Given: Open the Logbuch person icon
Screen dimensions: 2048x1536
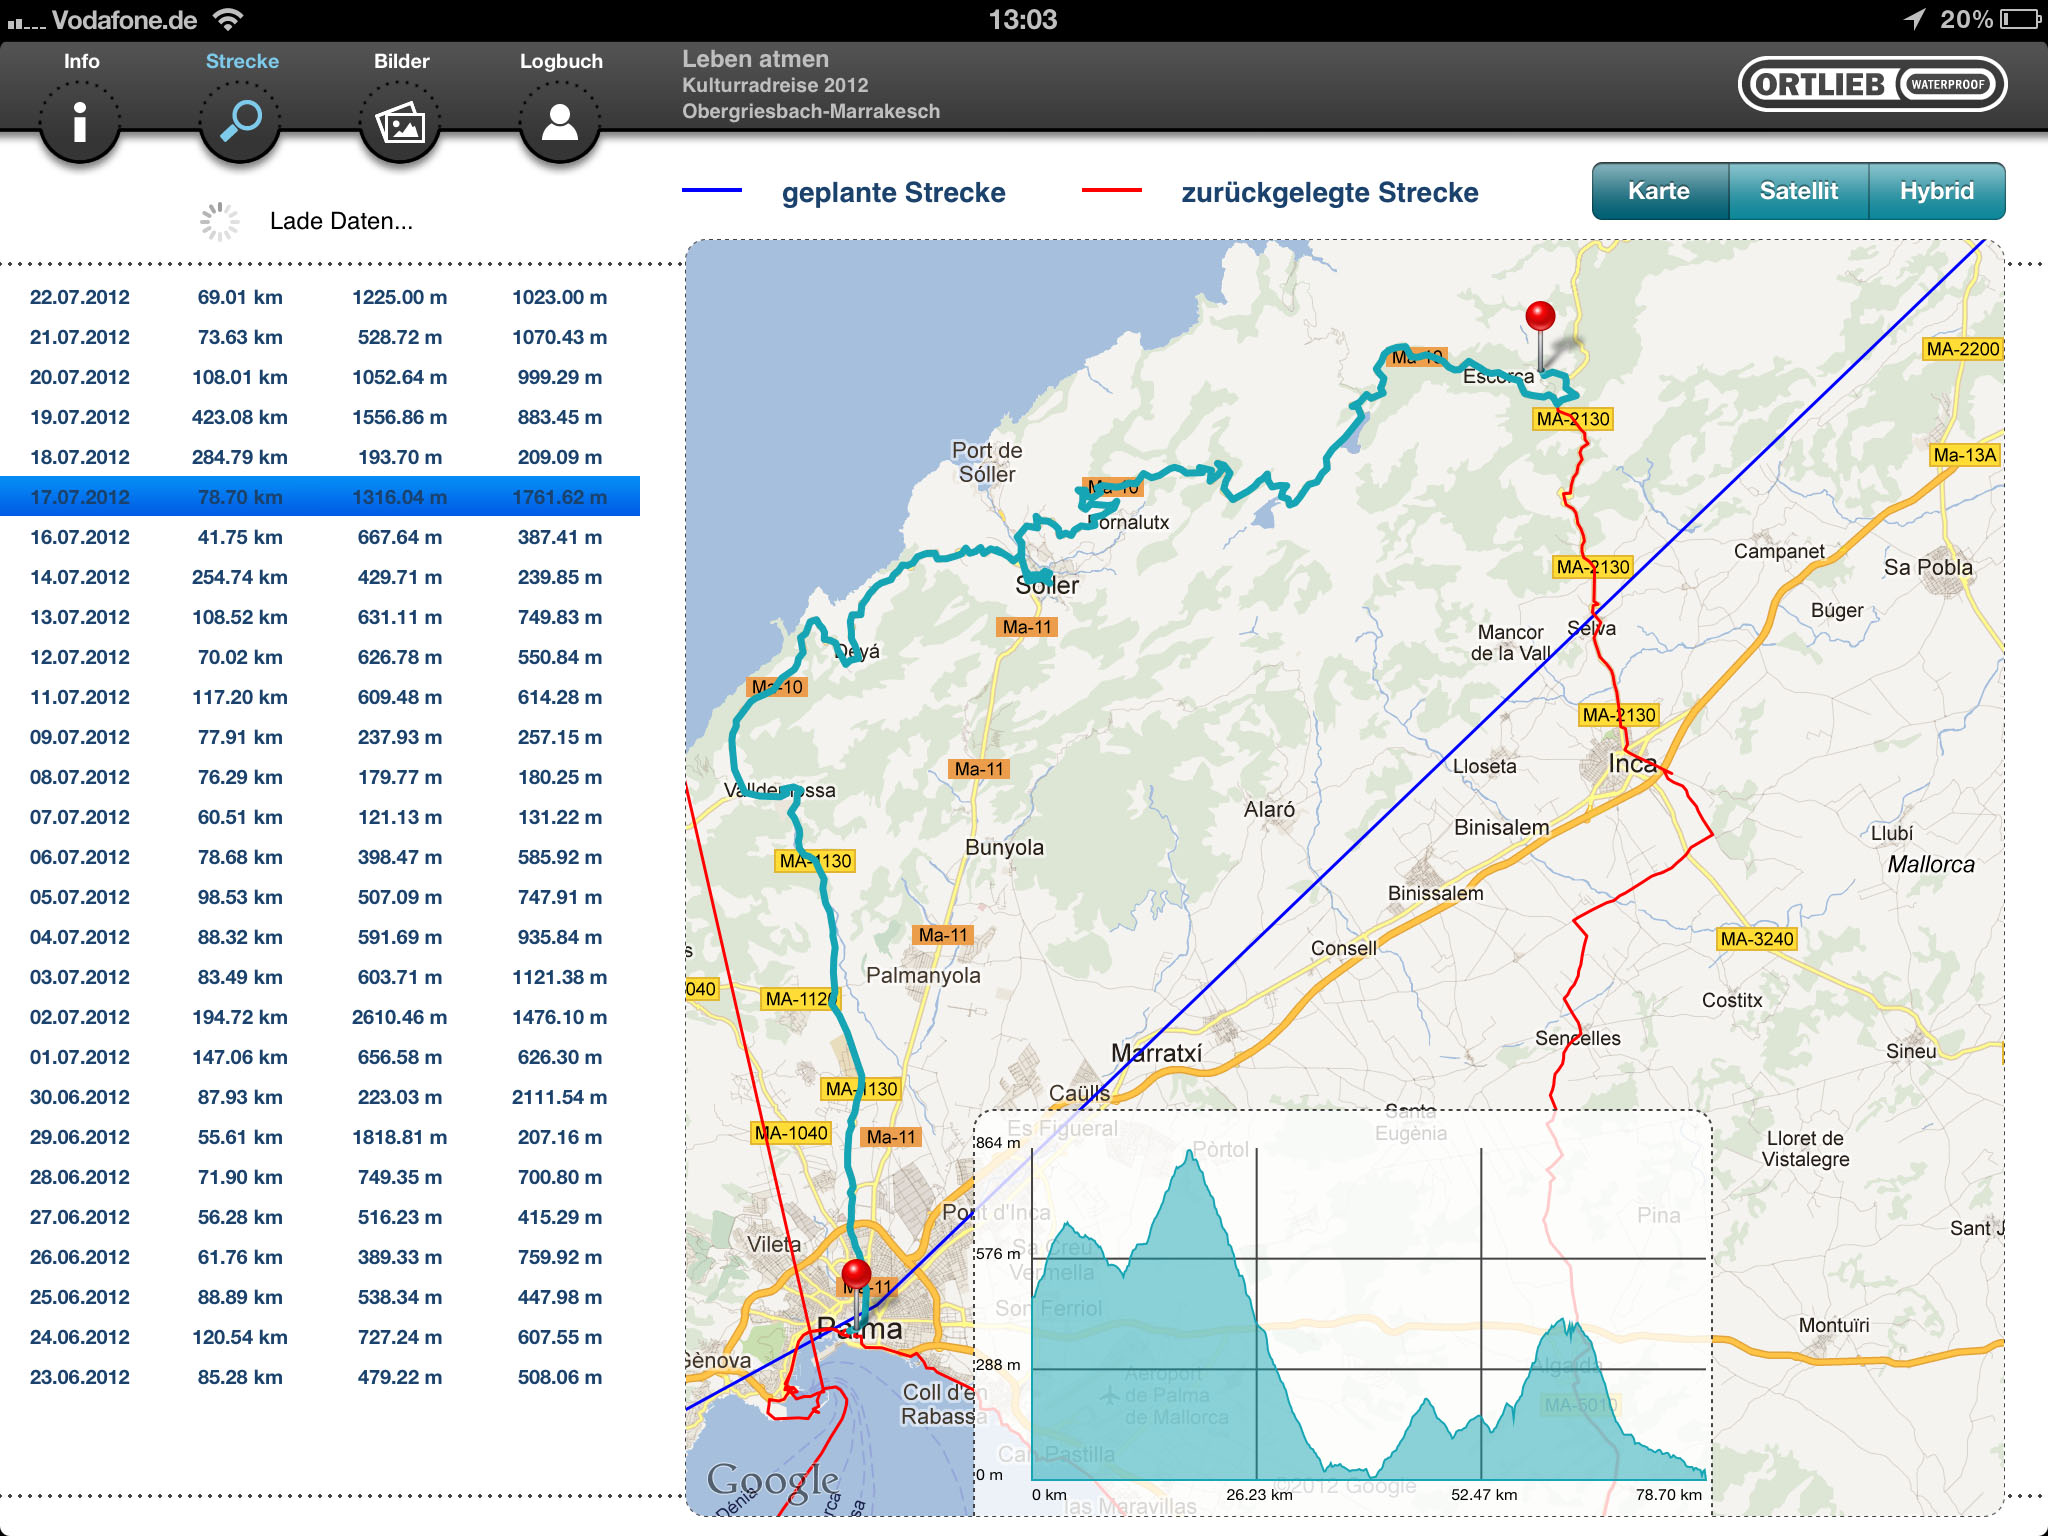Looking at the screenshot, I should (560, 122).
